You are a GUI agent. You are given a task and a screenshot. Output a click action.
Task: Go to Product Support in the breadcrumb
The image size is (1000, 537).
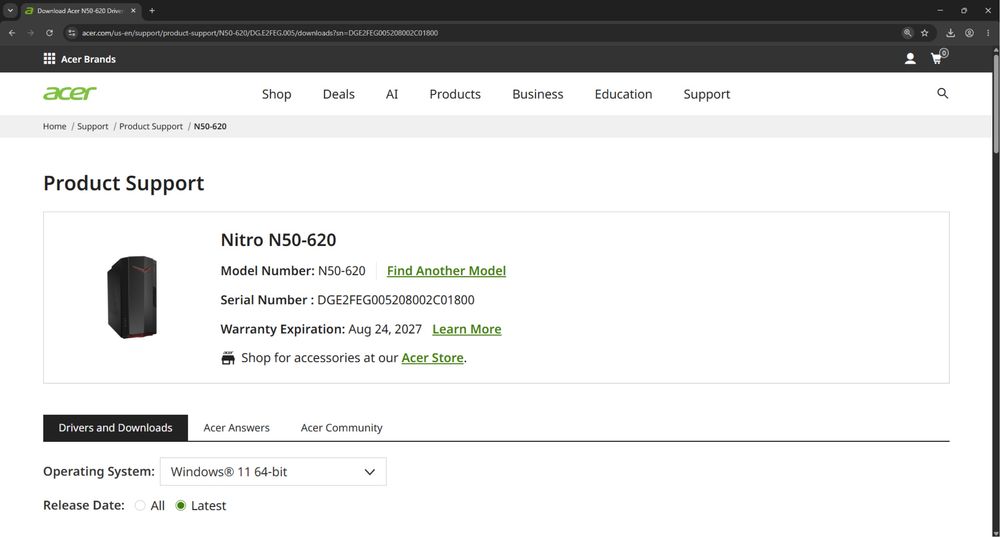[x=151, y=126]
